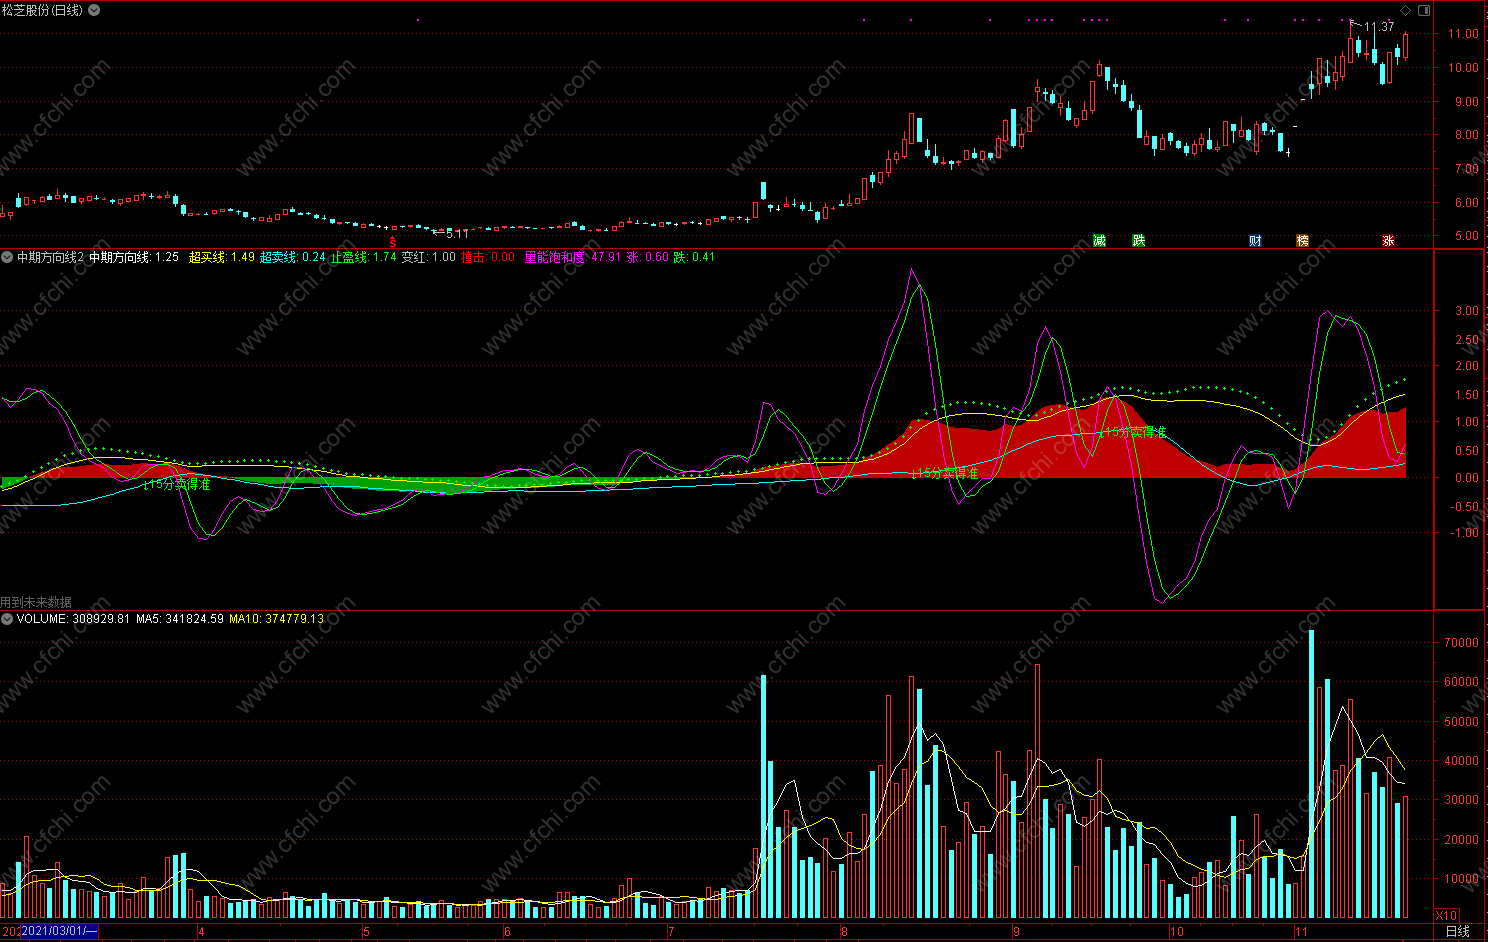1488x942 pixels.
Task: Expand the VOLUME indicator menu arrow
Action: click(x=7, y=619)
